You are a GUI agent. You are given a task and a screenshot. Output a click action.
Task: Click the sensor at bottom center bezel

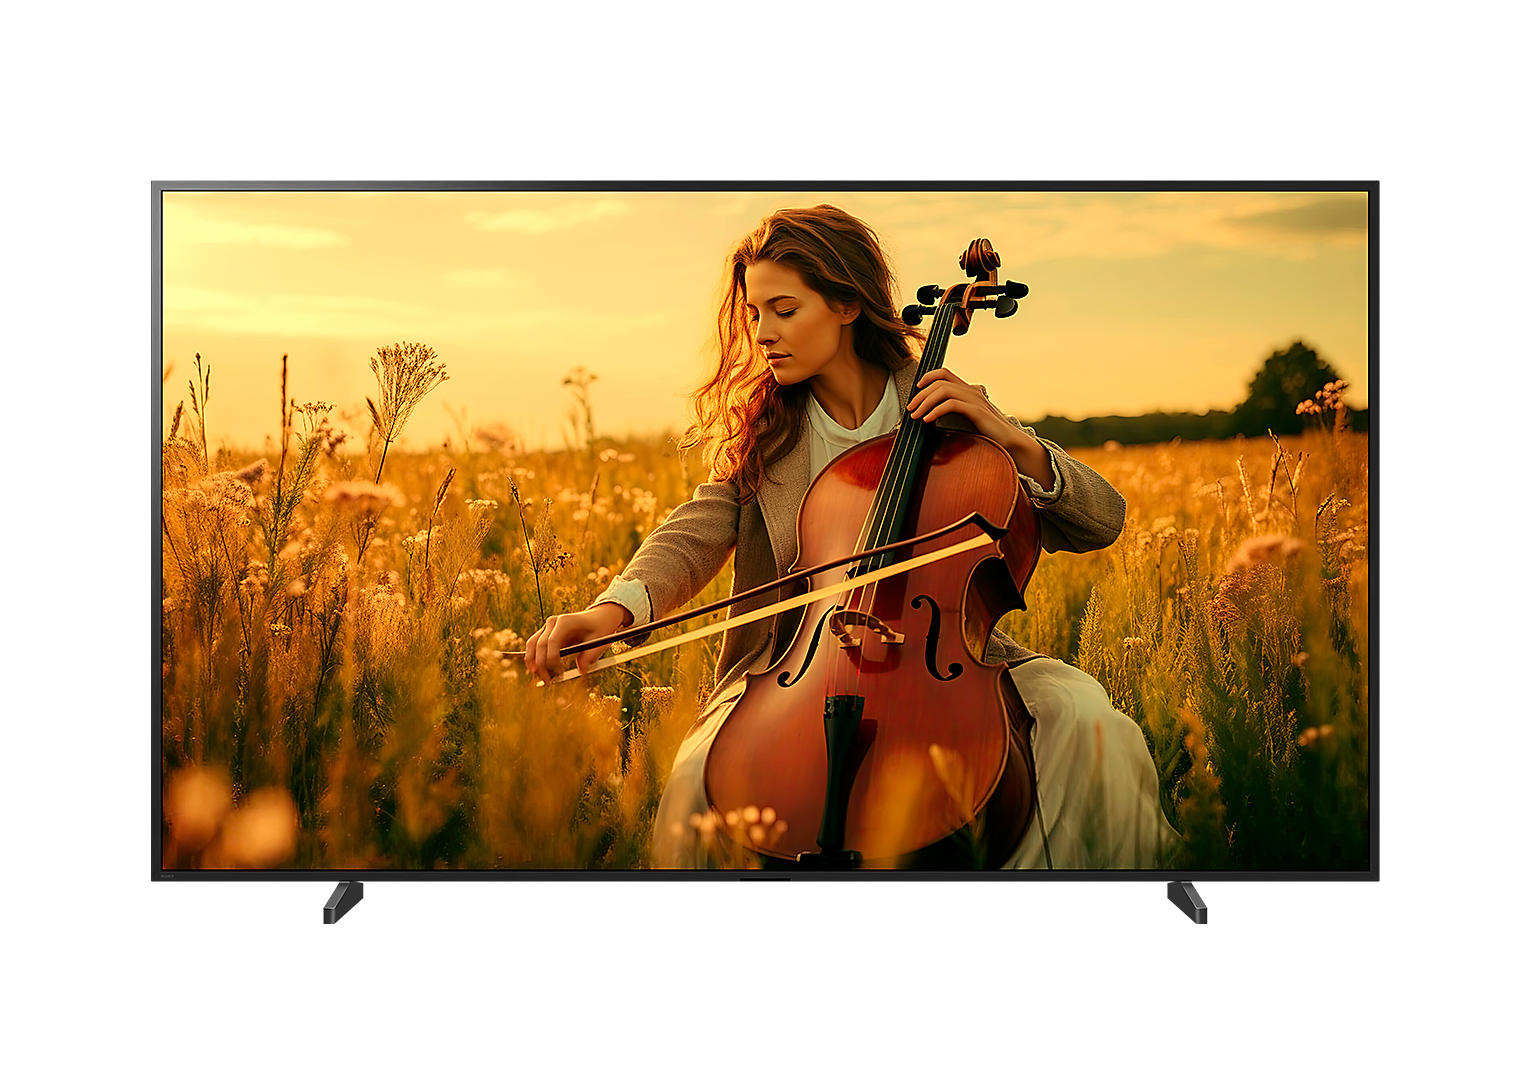(x=765, y=879)
